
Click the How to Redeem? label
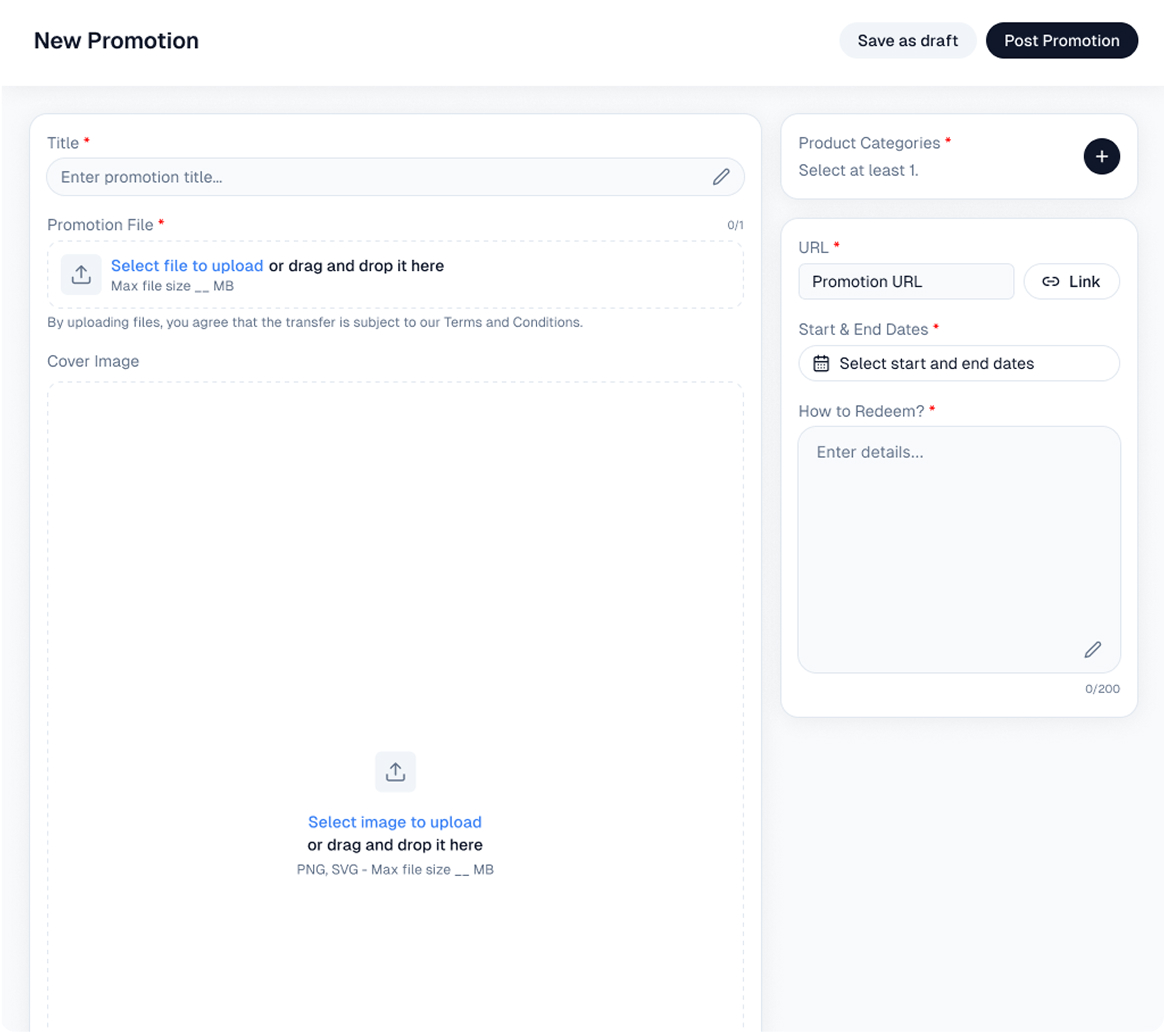861,411
